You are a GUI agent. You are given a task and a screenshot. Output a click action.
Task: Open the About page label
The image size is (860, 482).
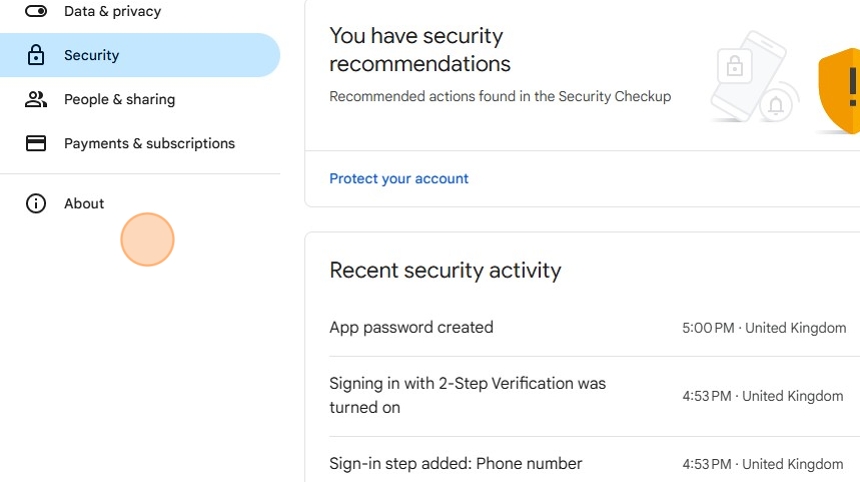[x=84, y=204]
